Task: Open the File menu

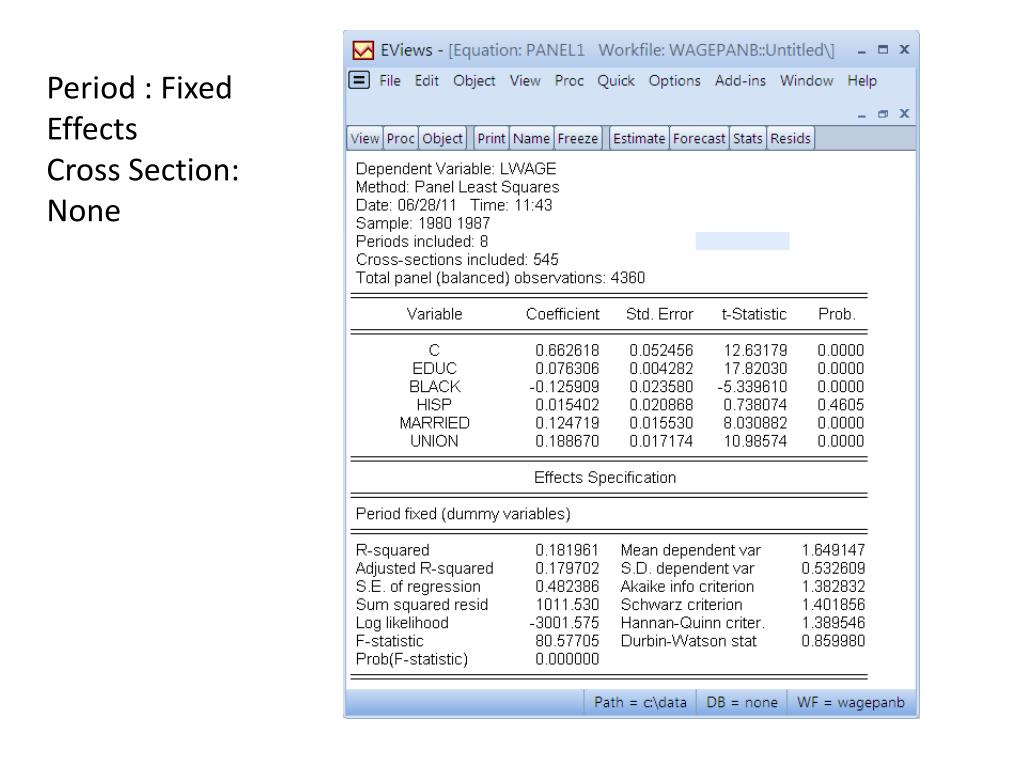Action: [390, 81]
